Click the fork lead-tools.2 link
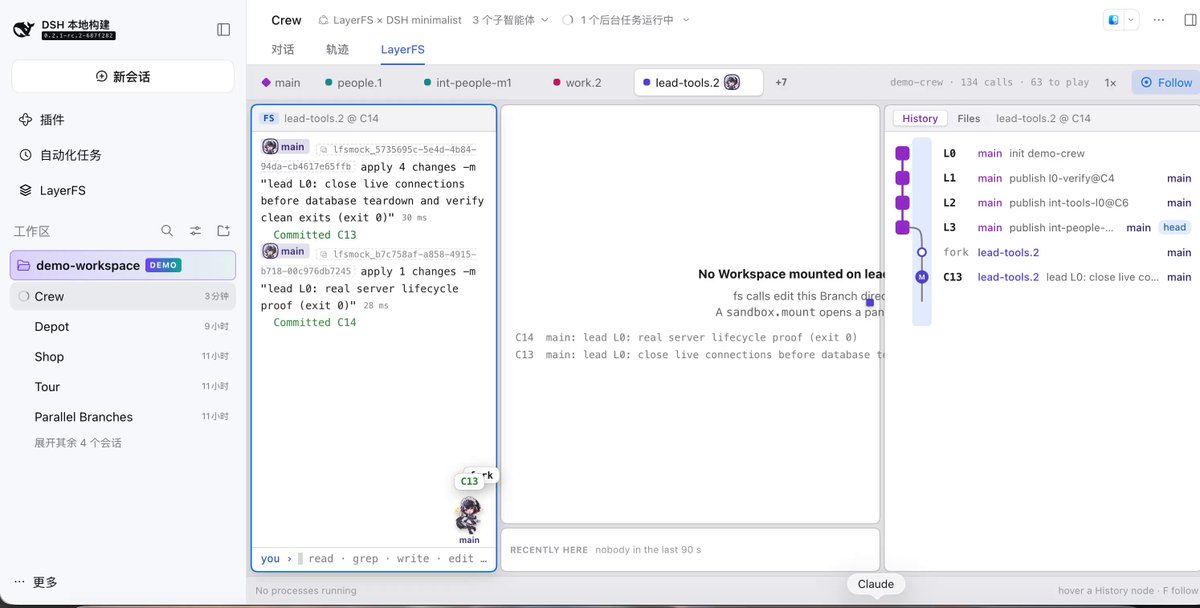Image resolution: width=1200 pixels, height=608 pixels. point(1008,253)
